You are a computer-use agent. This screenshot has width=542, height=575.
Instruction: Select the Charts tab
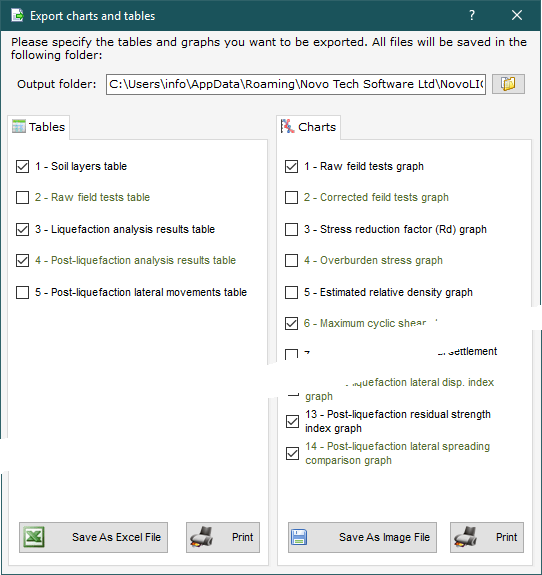(x=308, y=127)
